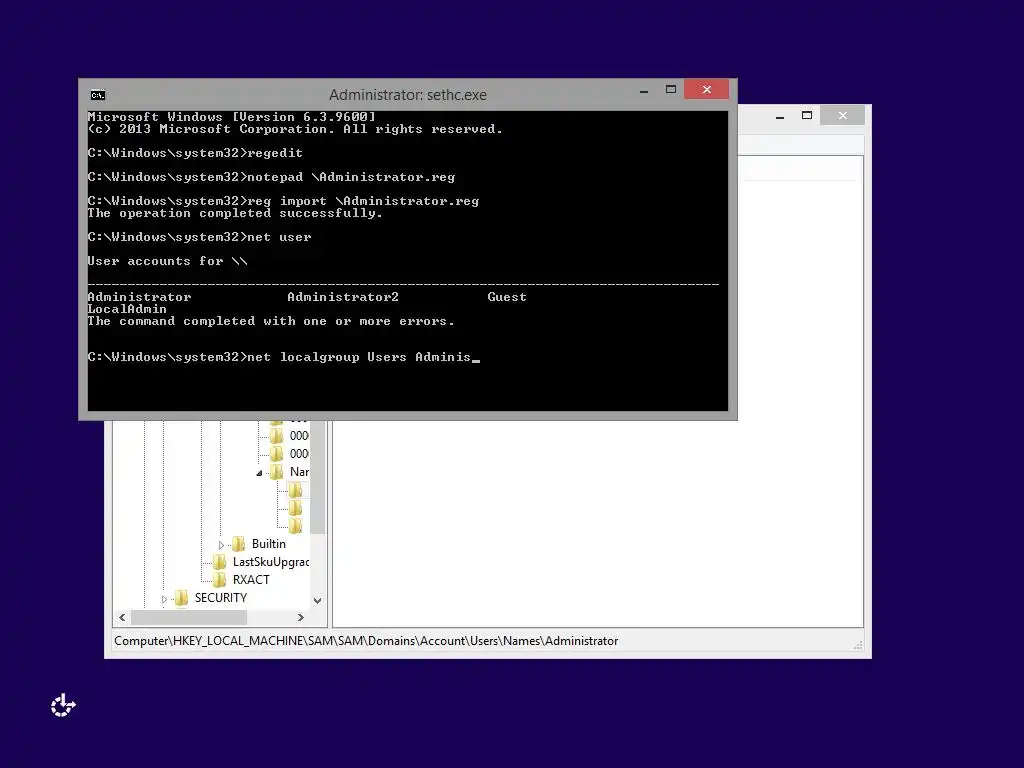
Task: Click the registry tree horizontal scrollbar thumb
Action: 189,617
